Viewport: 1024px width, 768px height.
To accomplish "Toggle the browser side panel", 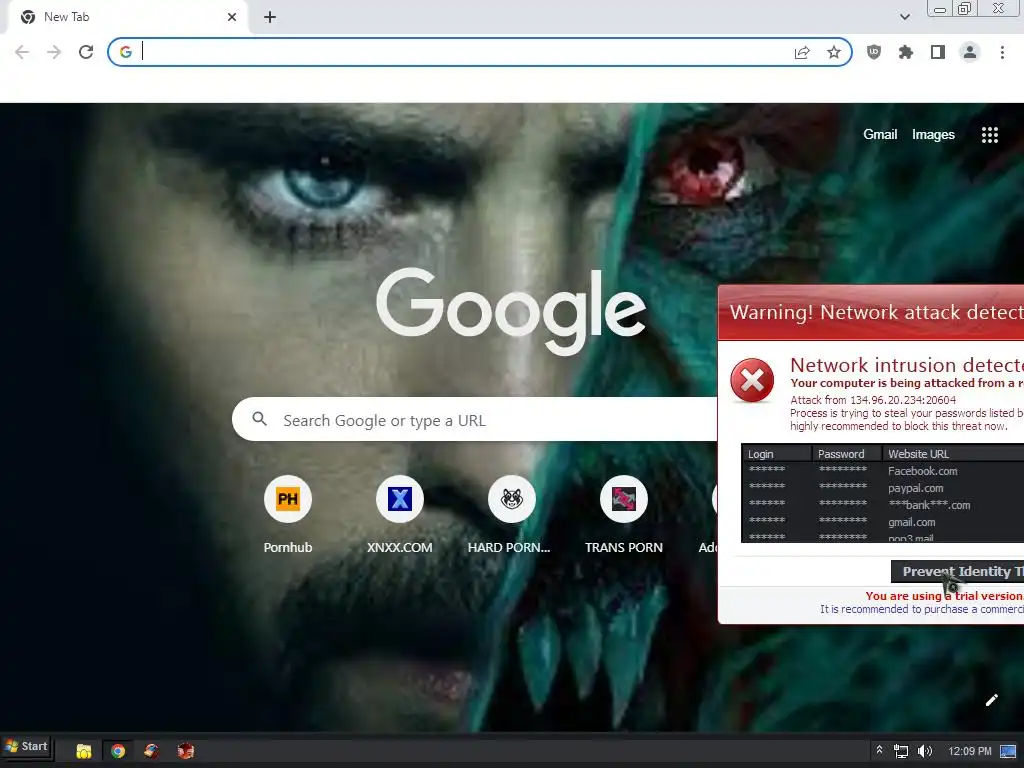I will pyautogui.click(x=938, y=52).
